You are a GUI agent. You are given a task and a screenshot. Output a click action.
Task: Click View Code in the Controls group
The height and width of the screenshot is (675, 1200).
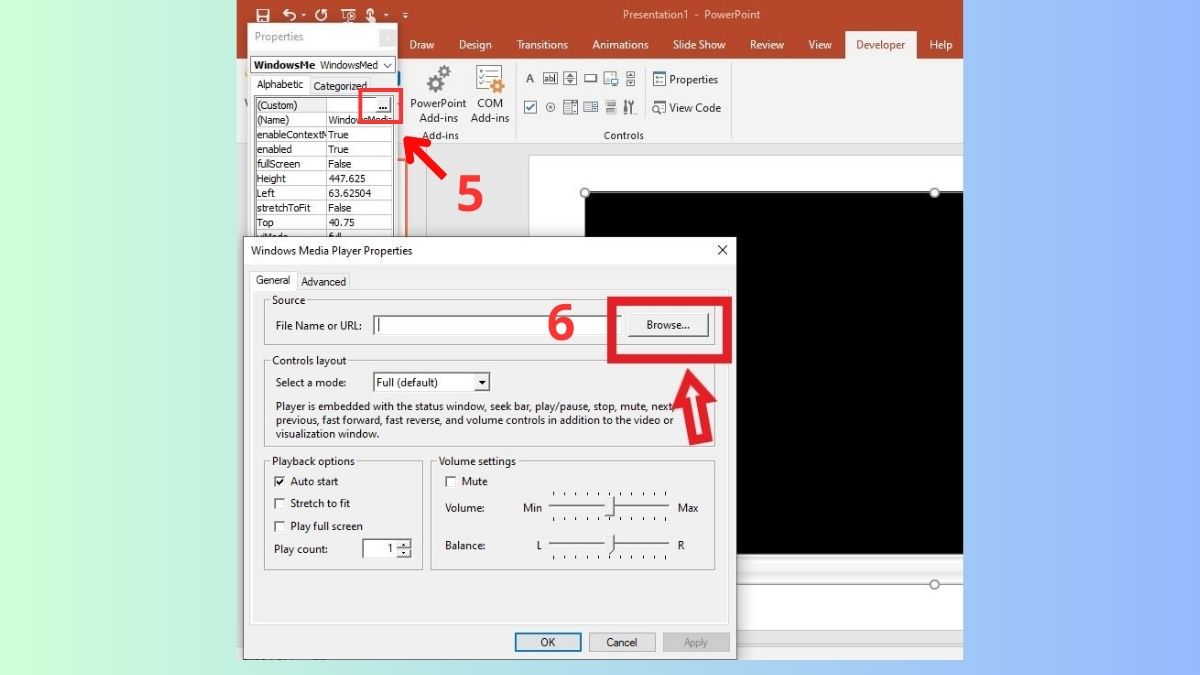[x=686, y=108]
